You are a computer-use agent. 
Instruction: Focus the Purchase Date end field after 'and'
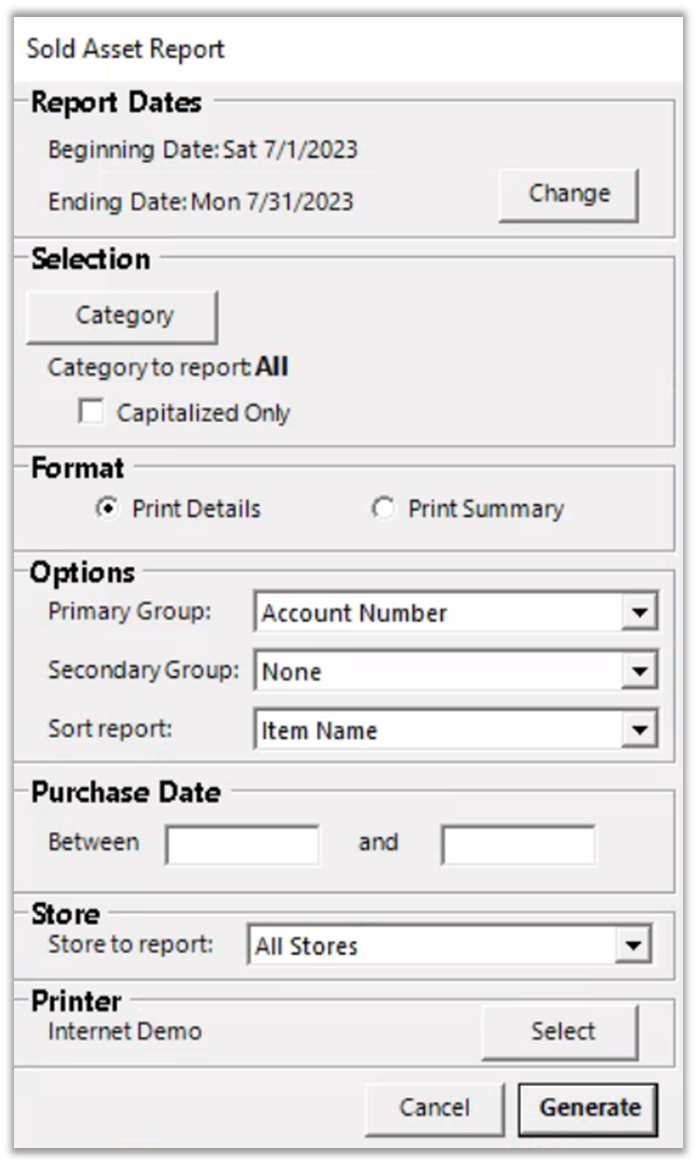coord(518,844)
